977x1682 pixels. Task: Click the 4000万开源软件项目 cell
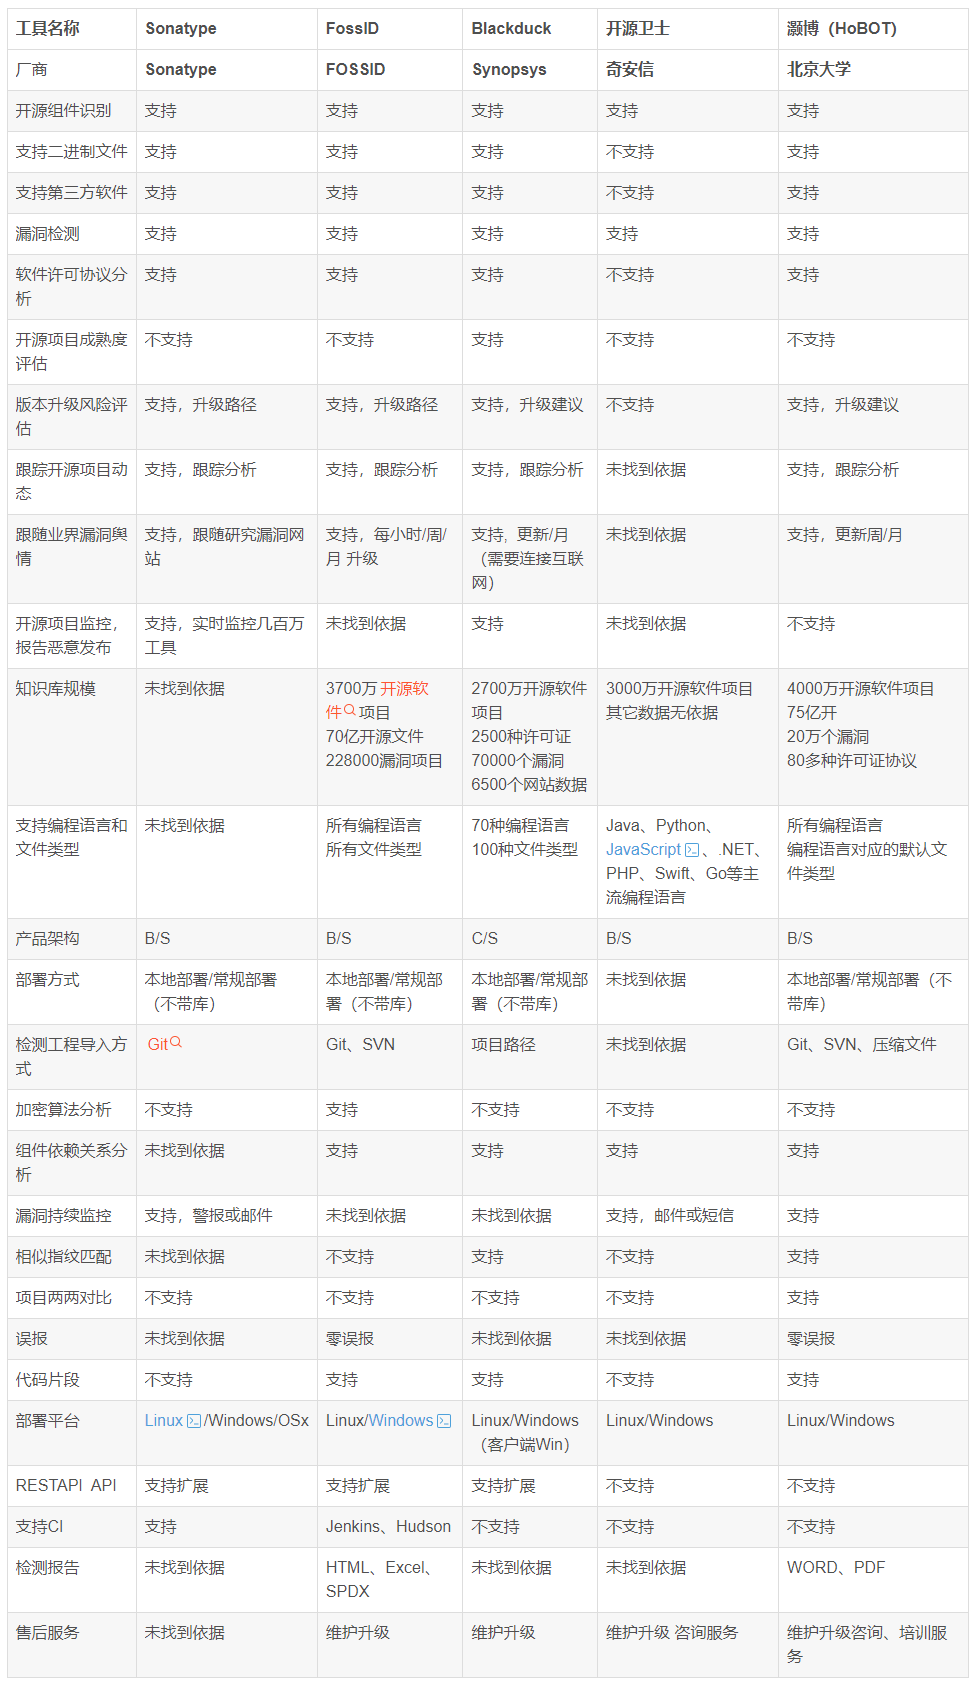(x=873, y=737)
